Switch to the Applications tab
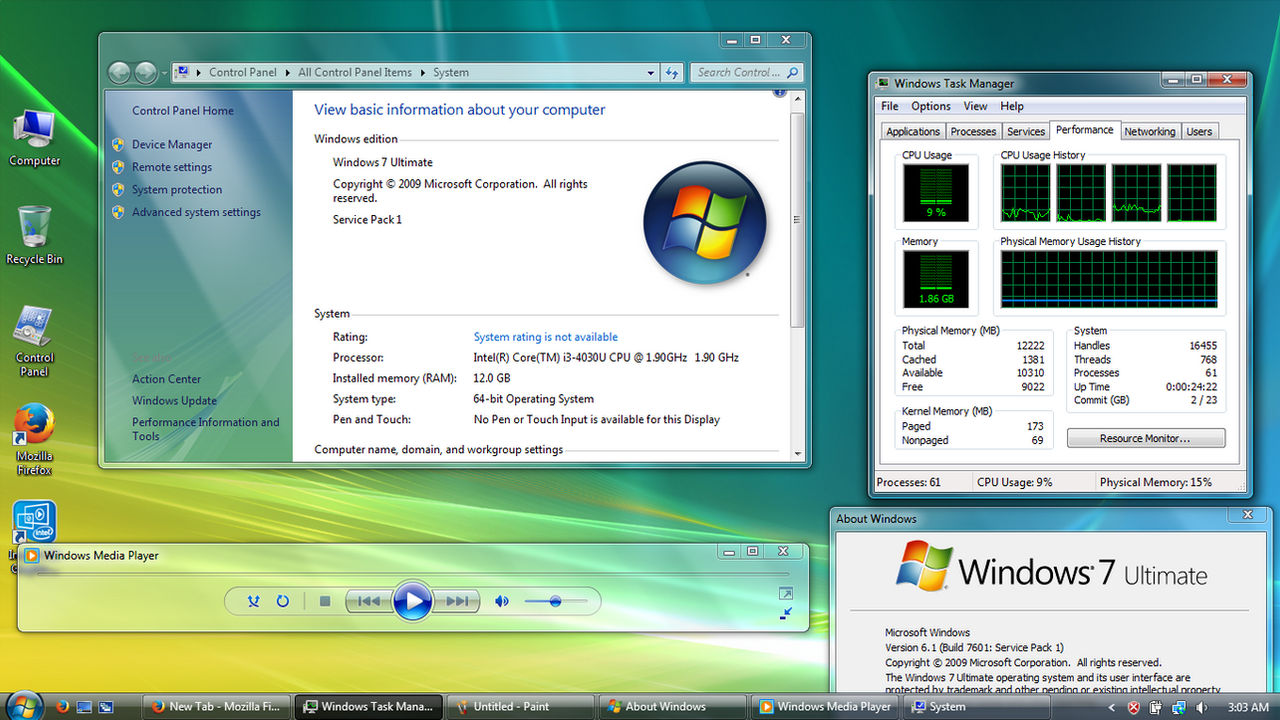Viewport: 1280px width, 720px height. (x=913, y=131)
